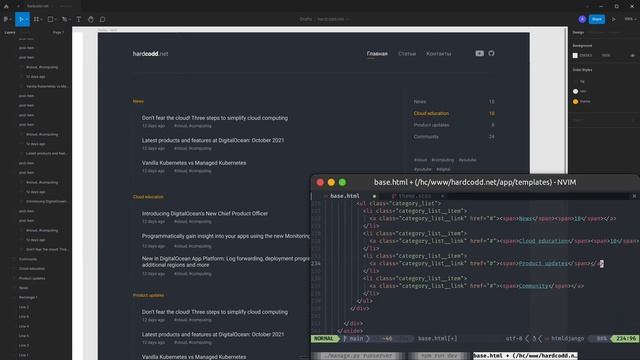Open the Figma main menu icon
This screenshot has width=640, height=360.
6,19
